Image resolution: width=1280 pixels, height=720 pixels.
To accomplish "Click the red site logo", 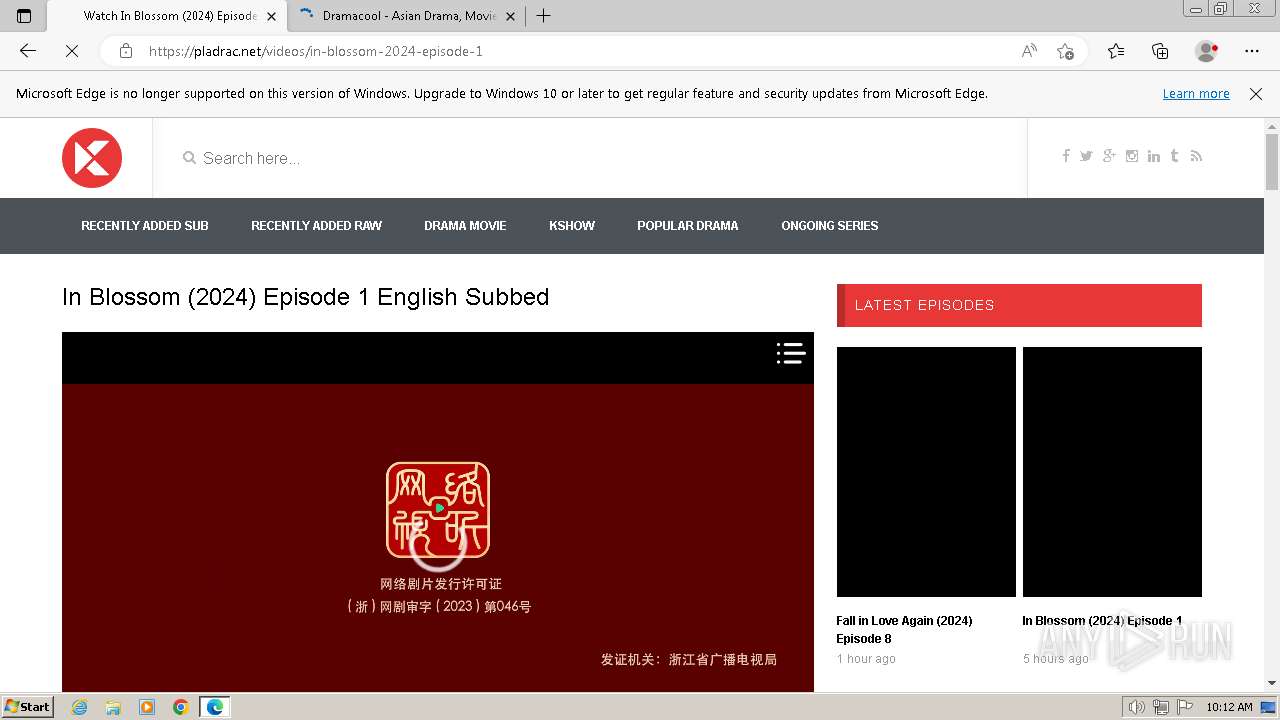I will point(92,158).
